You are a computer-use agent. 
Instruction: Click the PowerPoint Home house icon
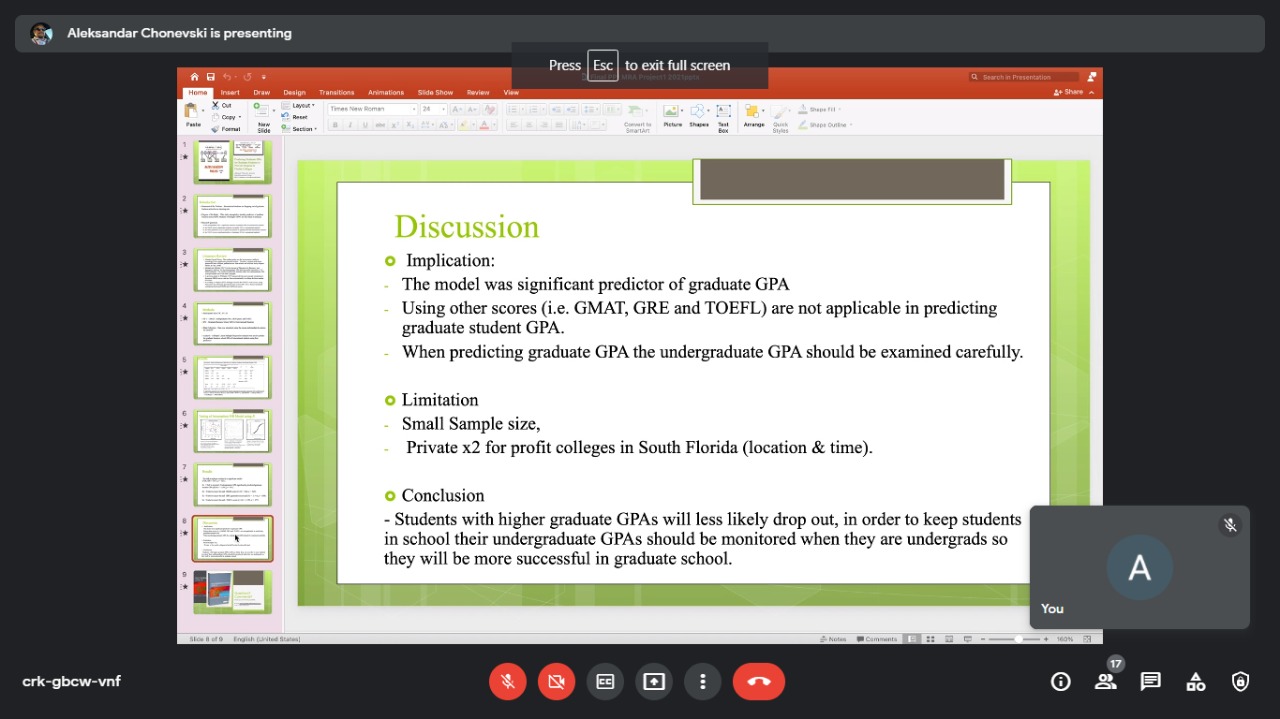pos(196,77)
